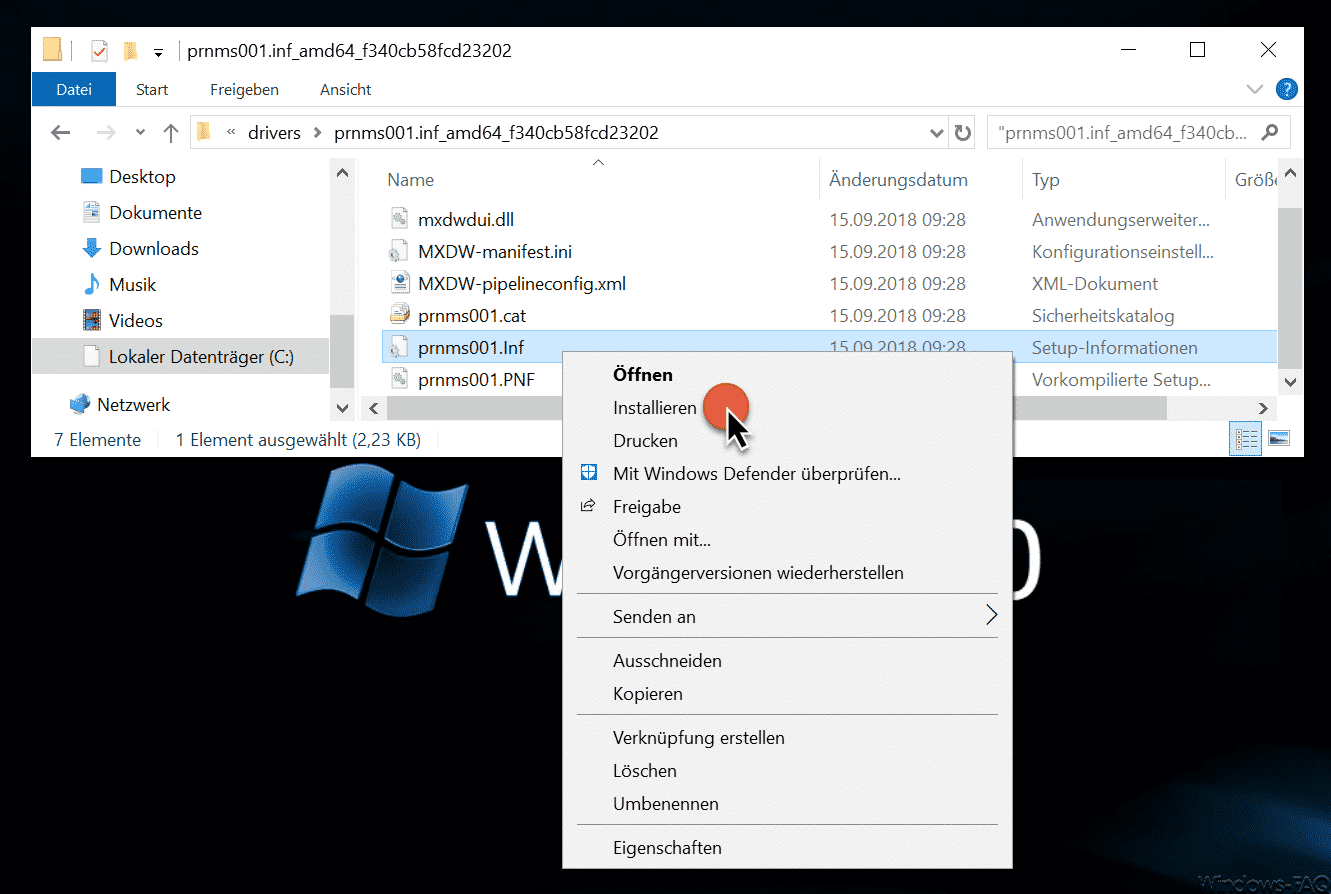Click the MXDW-manifest.ini file icon
1331x894 pixels.
pos(399,251)
